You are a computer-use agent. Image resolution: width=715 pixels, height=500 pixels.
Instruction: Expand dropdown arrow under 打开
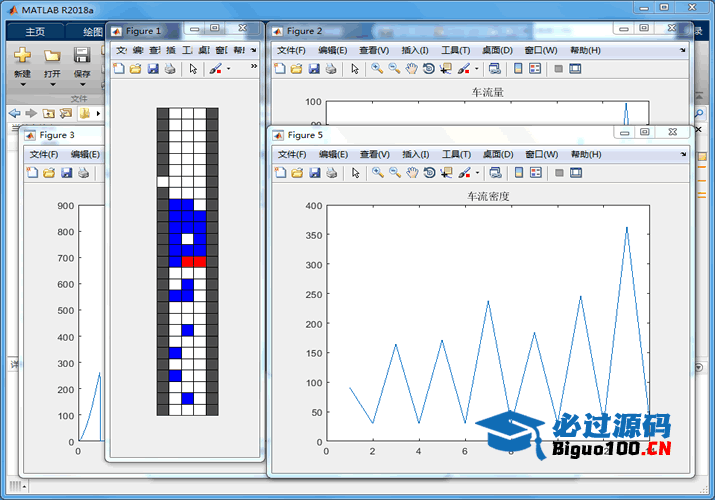52,84
